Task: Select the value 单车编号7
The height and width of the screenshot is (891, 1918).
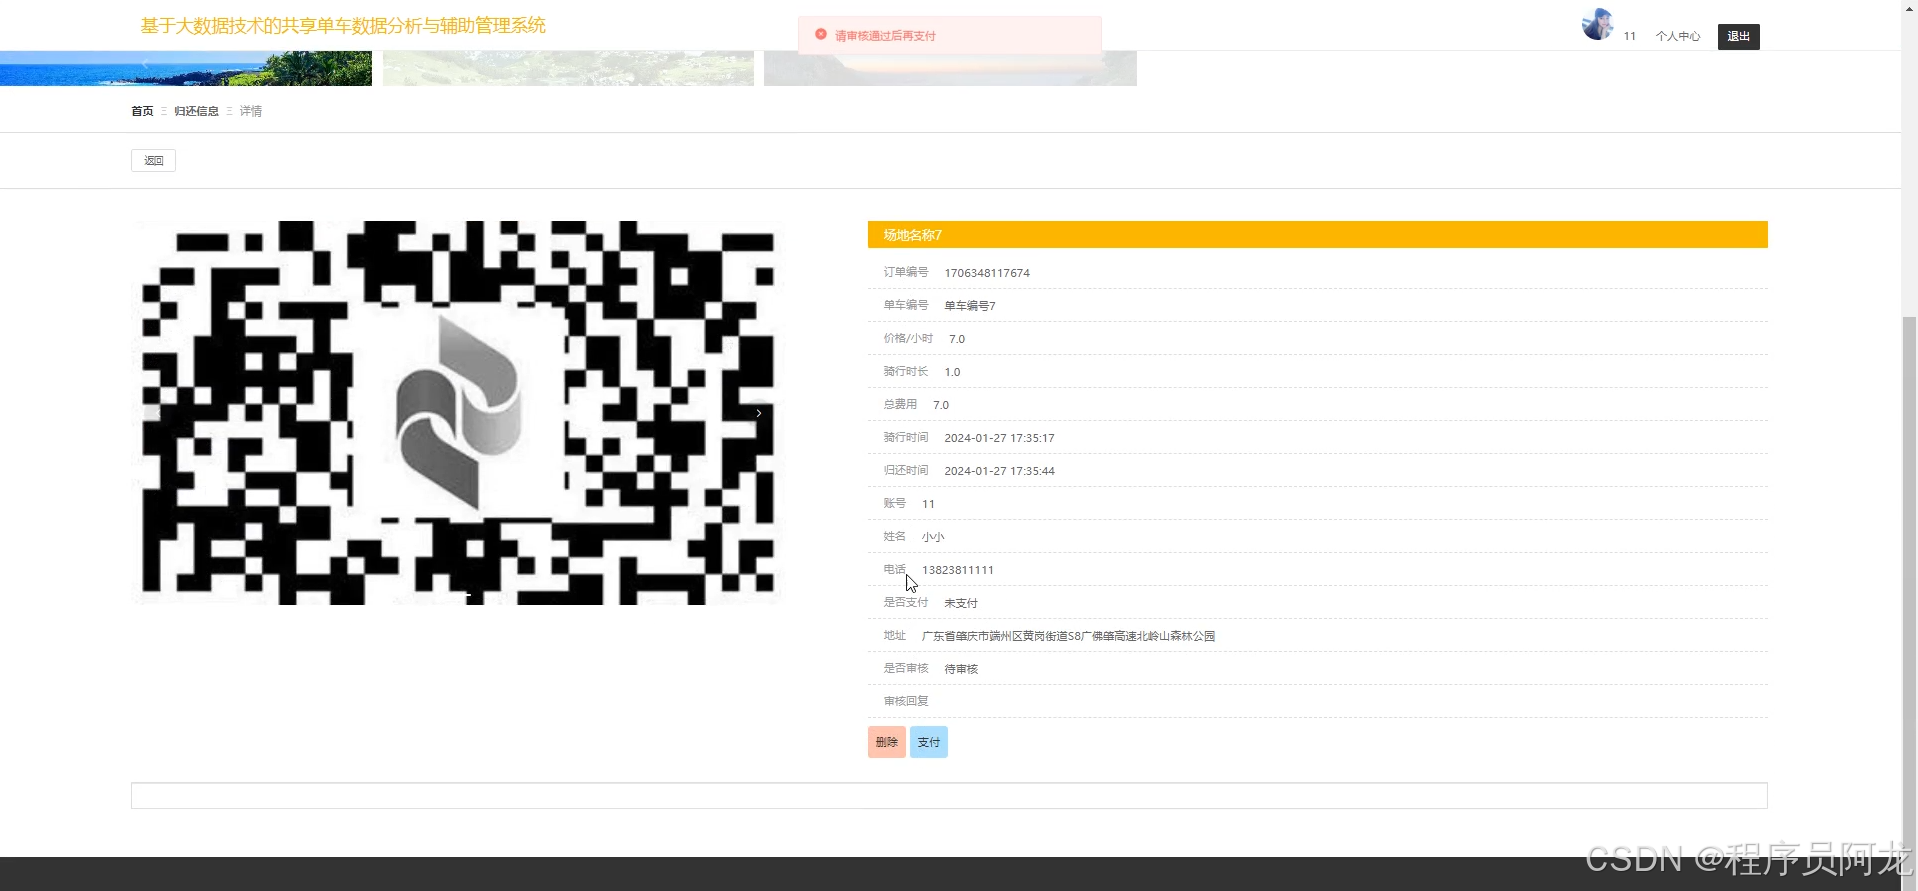Action: 970,306
